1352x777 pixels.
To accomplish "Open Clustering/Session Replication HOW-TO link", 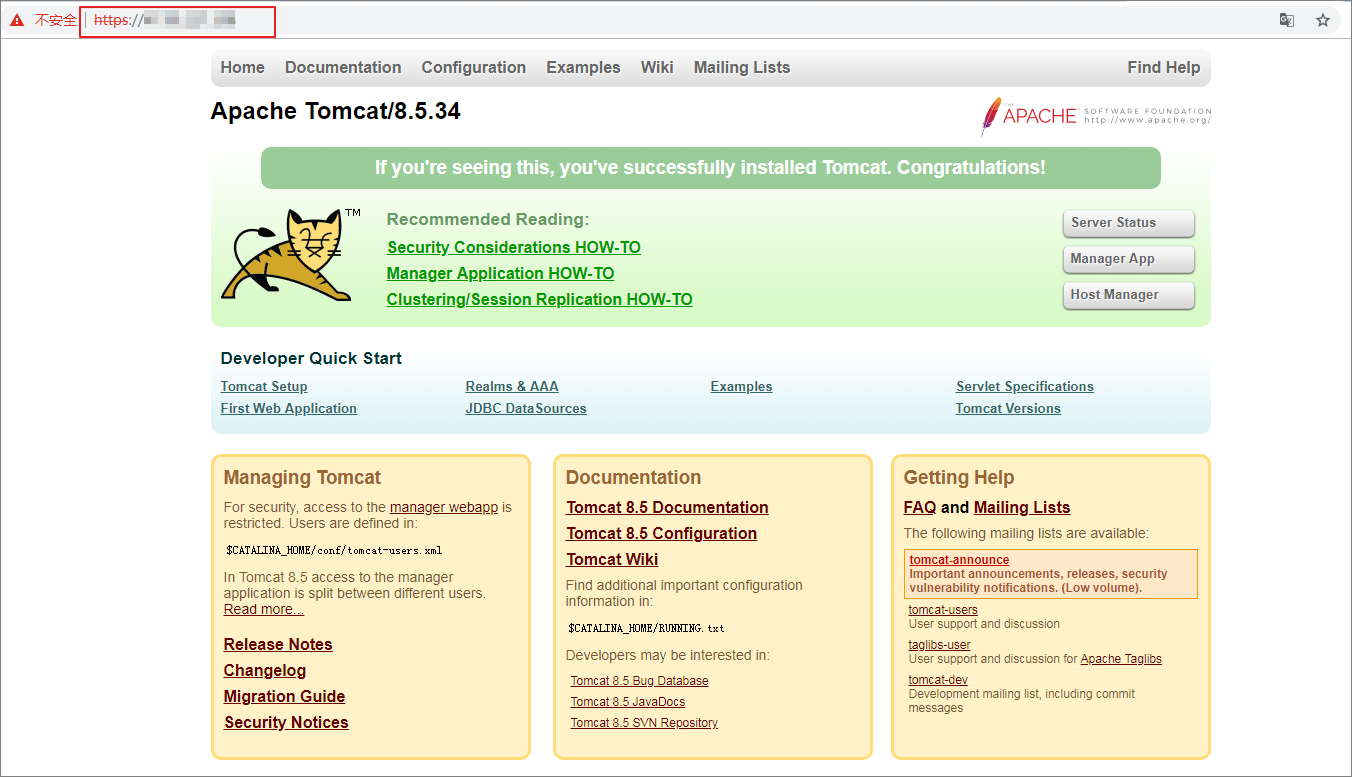I will point(540,299).
